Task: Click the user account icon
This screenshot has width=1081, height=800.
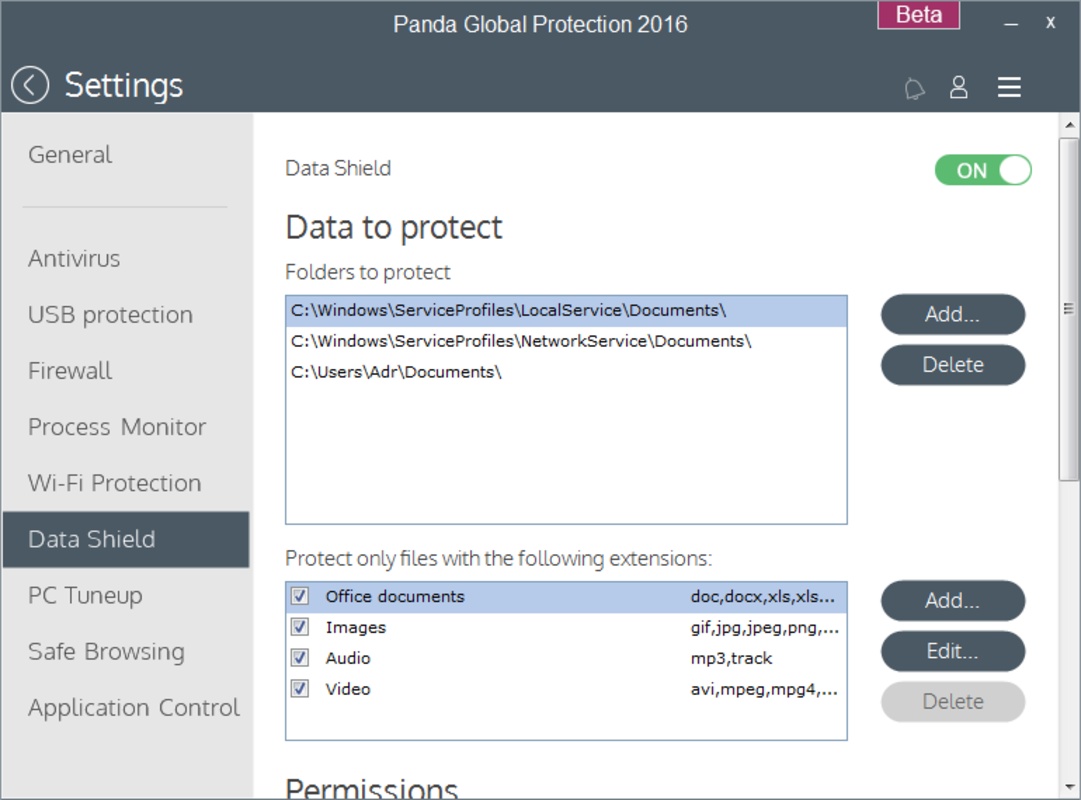Action: (959, 87)
